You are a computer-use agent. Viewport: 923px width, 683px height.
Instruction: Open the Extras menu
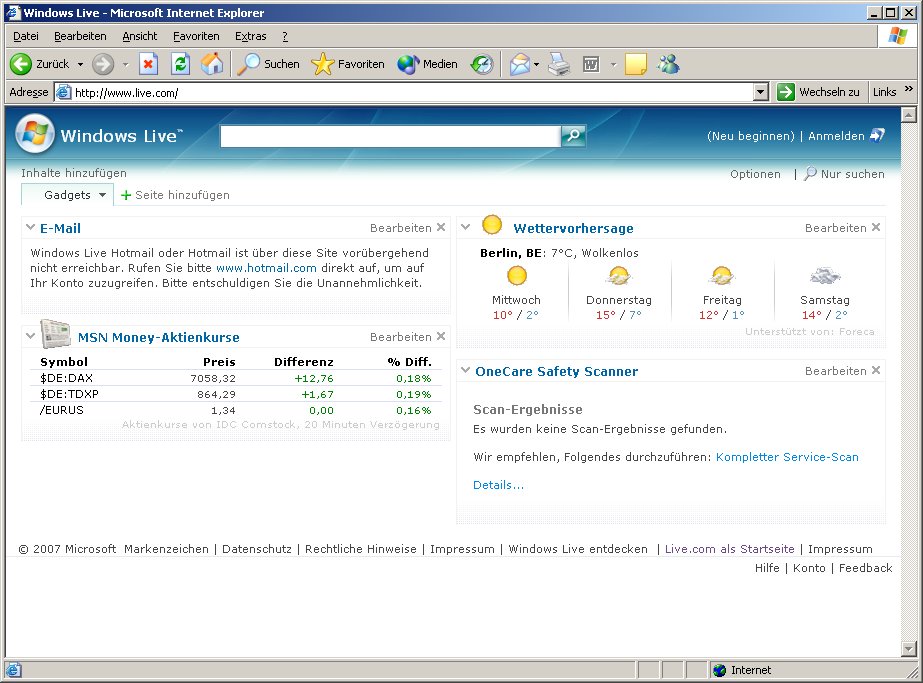[251, 37]
